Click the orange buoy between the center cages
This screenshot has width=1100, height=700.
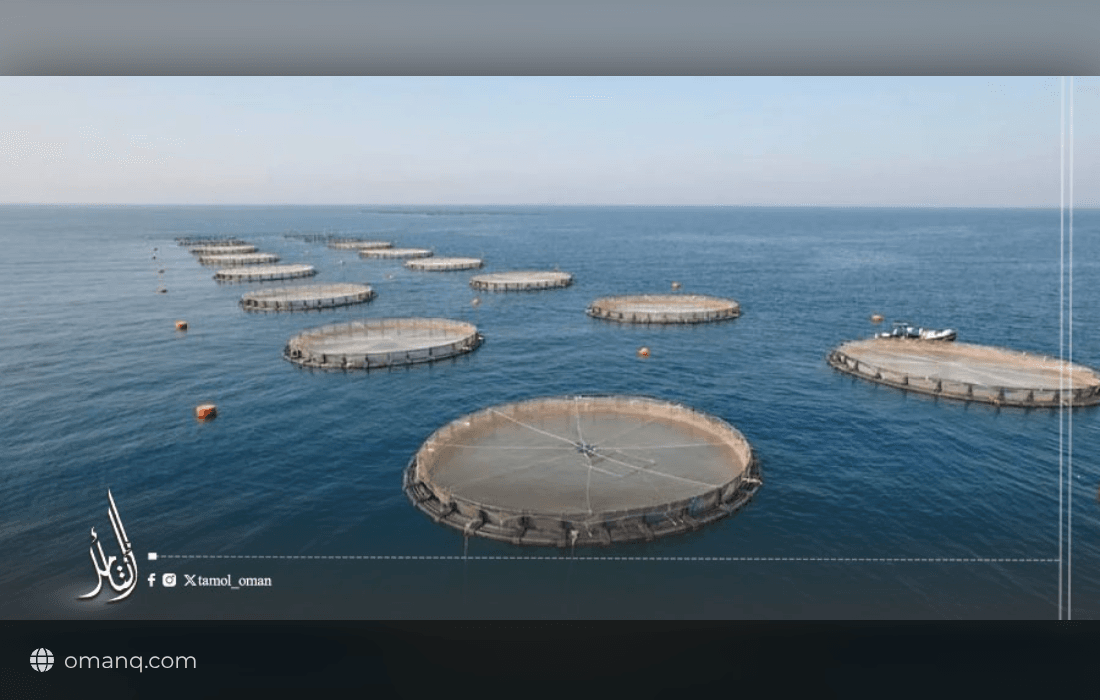point(643,352)
